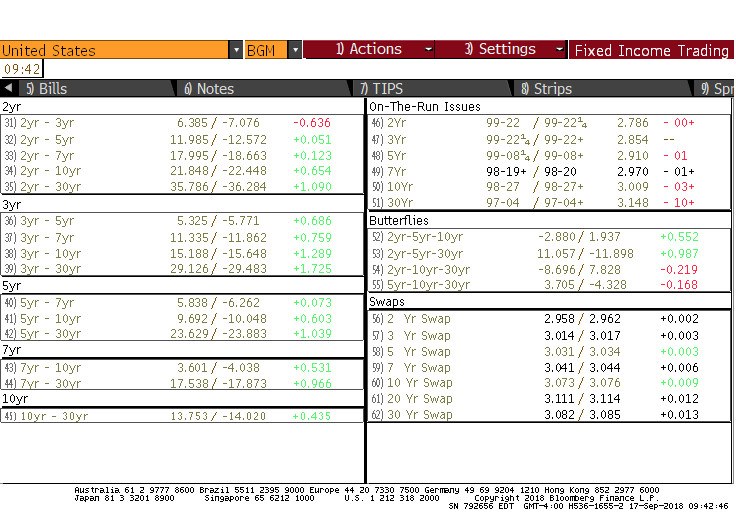Select the 5yr - 7yr spread row
The image size is (736, 529).
pos(182,303)
